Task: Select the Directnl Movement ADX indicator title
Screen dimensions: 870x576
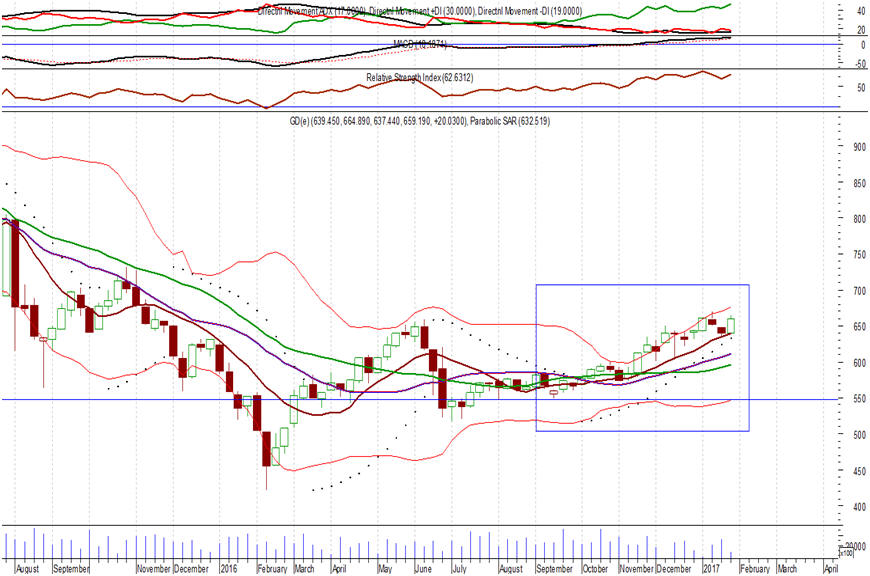Action: point(419,11)
